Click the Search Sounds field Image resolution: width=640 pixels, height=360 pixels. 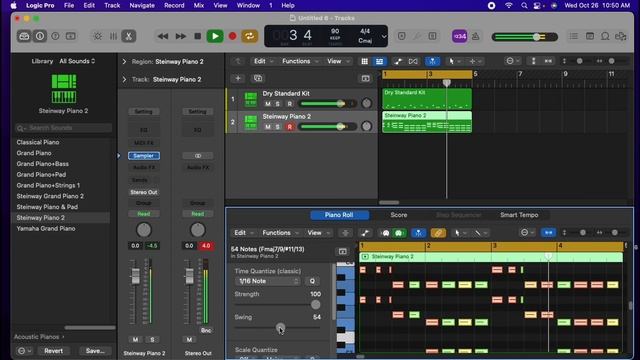pos(63,128)
